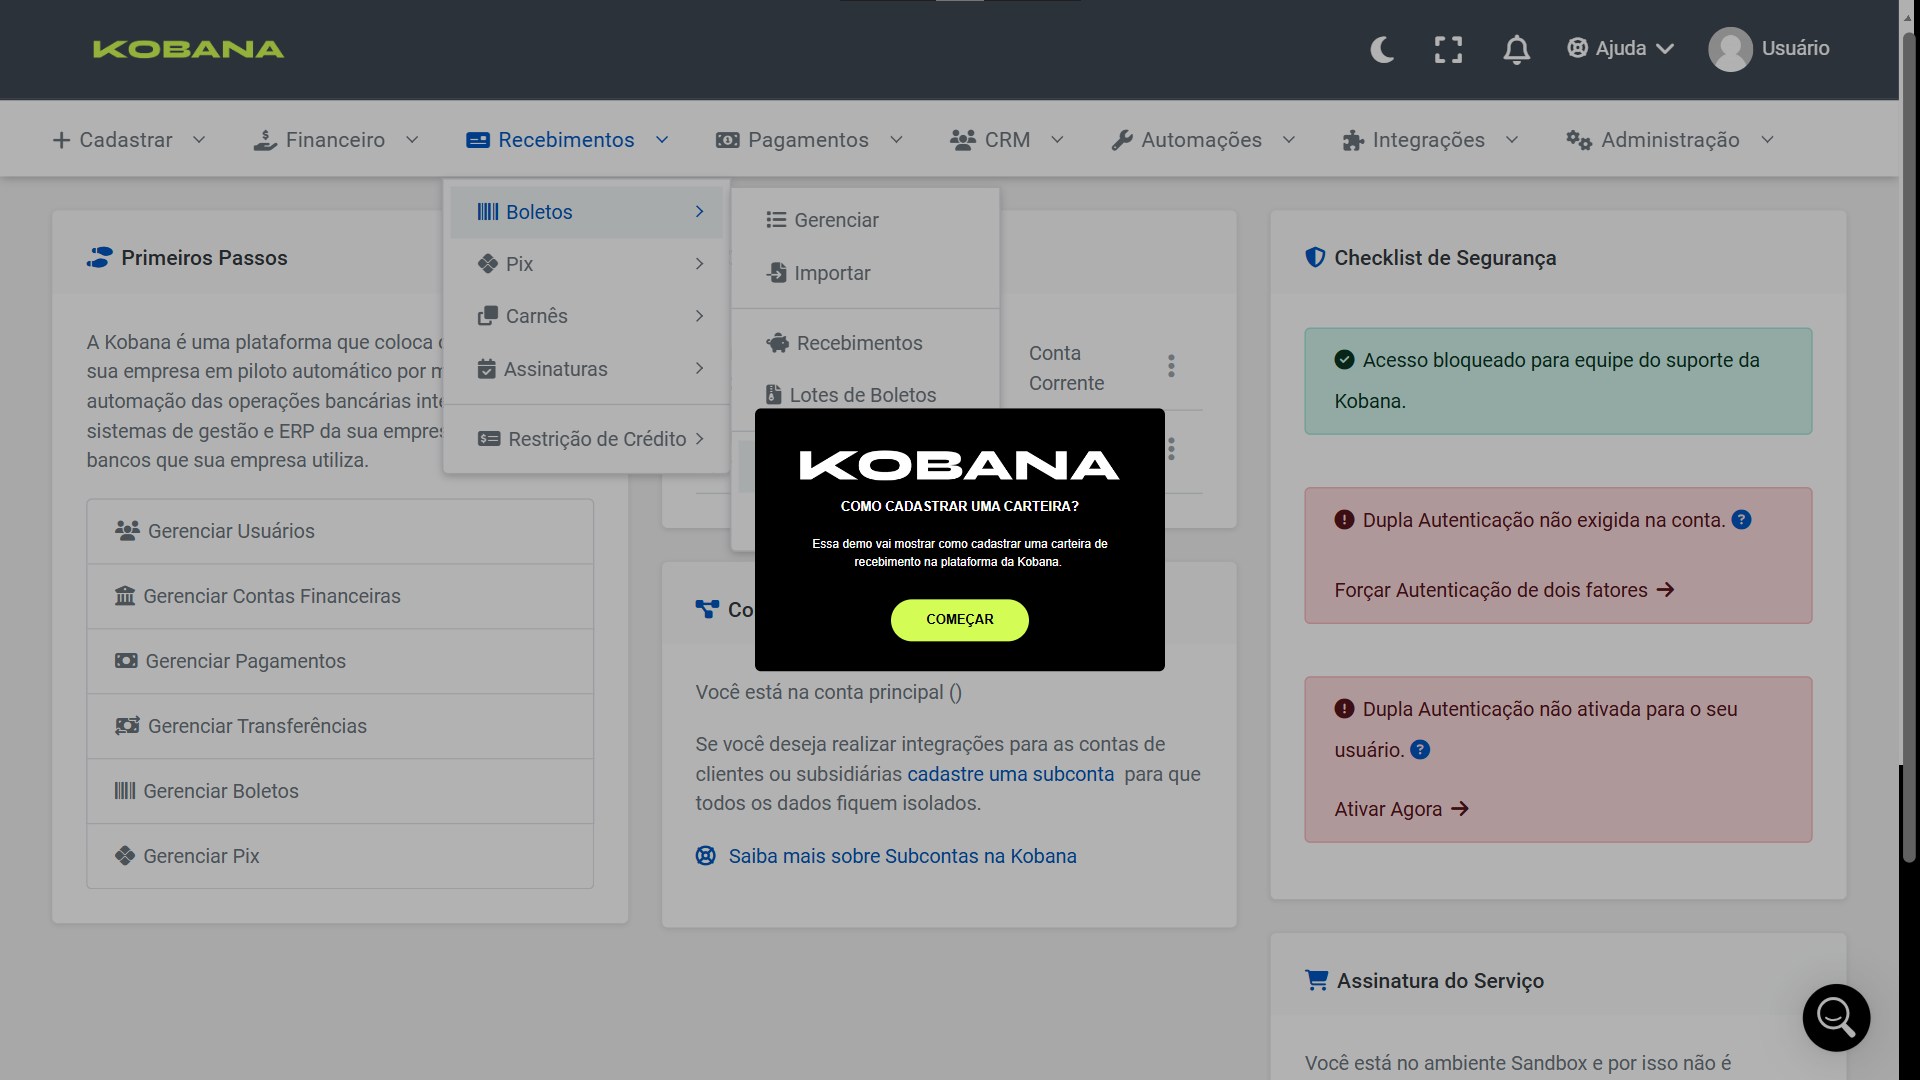The height and width of the screenshot is (1080, 1920).
Task: Click the Recebimentos menu label
Action: point(566,140)
